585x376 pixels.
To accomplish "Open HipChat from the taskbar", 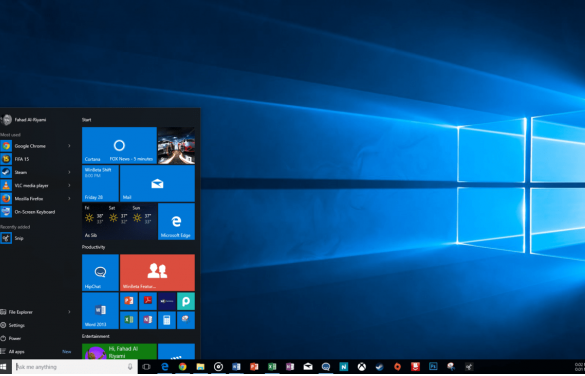I will [326, 367].
